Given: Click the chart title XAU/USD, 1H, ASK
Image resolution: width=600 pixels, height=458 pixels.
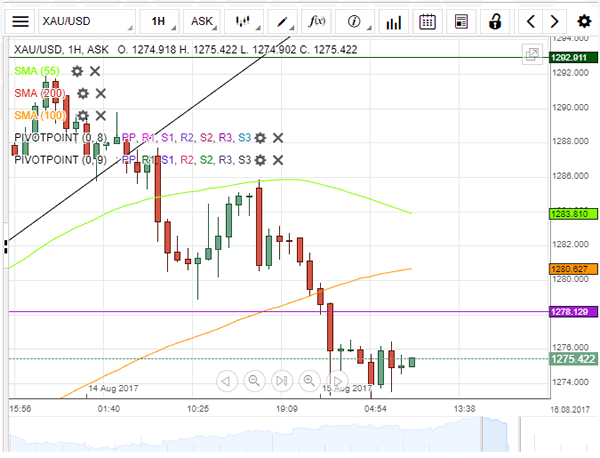Looking at the screenshot, I should click(x=61, y=50).
